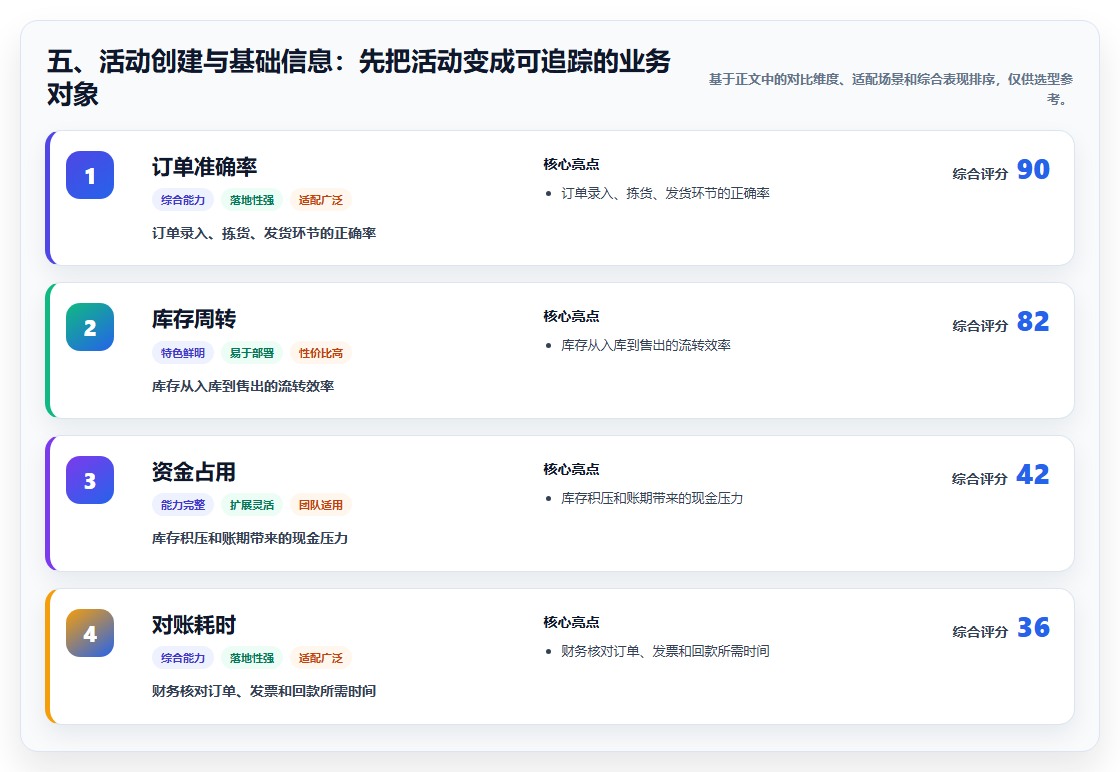Image resolution: width=1120 pixels, height=772 pixels.
Task: Click the score 82 value
Action: (x=1033, y=321)
